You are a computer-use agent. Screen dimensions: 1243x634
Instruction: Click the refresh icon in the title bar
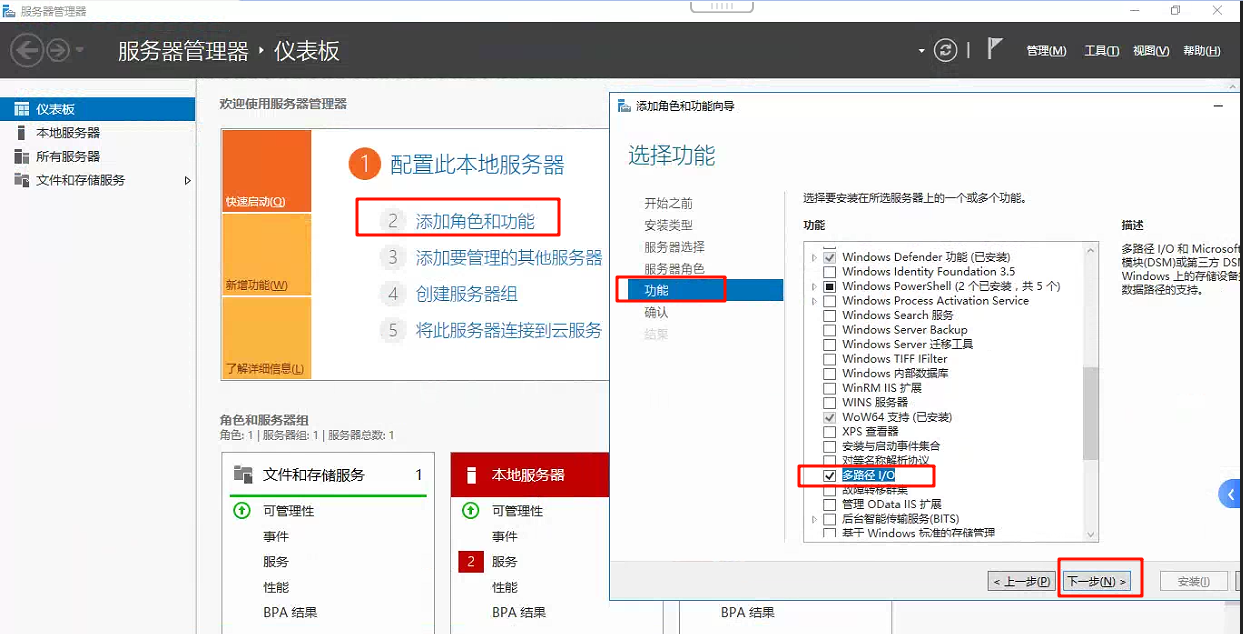945,49
